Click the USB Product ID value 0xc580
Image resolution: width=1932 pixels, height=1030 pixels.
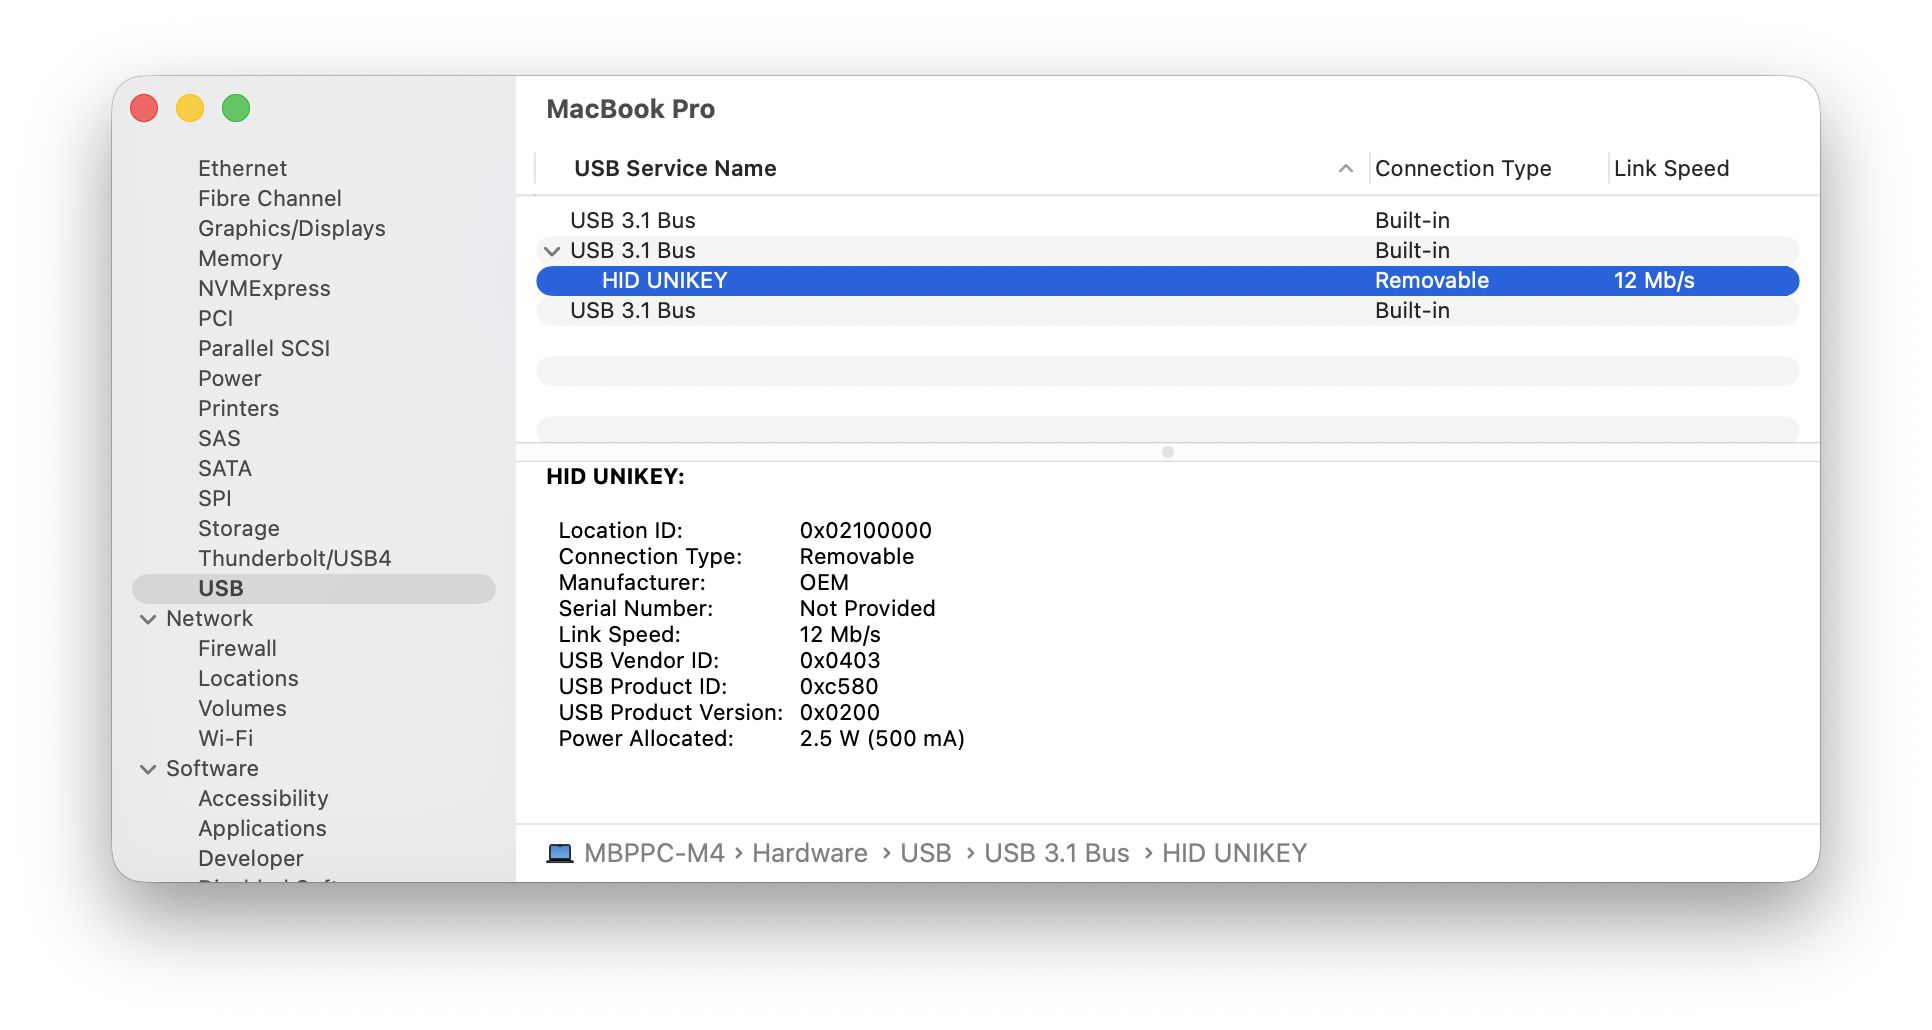pyautogui.click(x=839, y=686)
